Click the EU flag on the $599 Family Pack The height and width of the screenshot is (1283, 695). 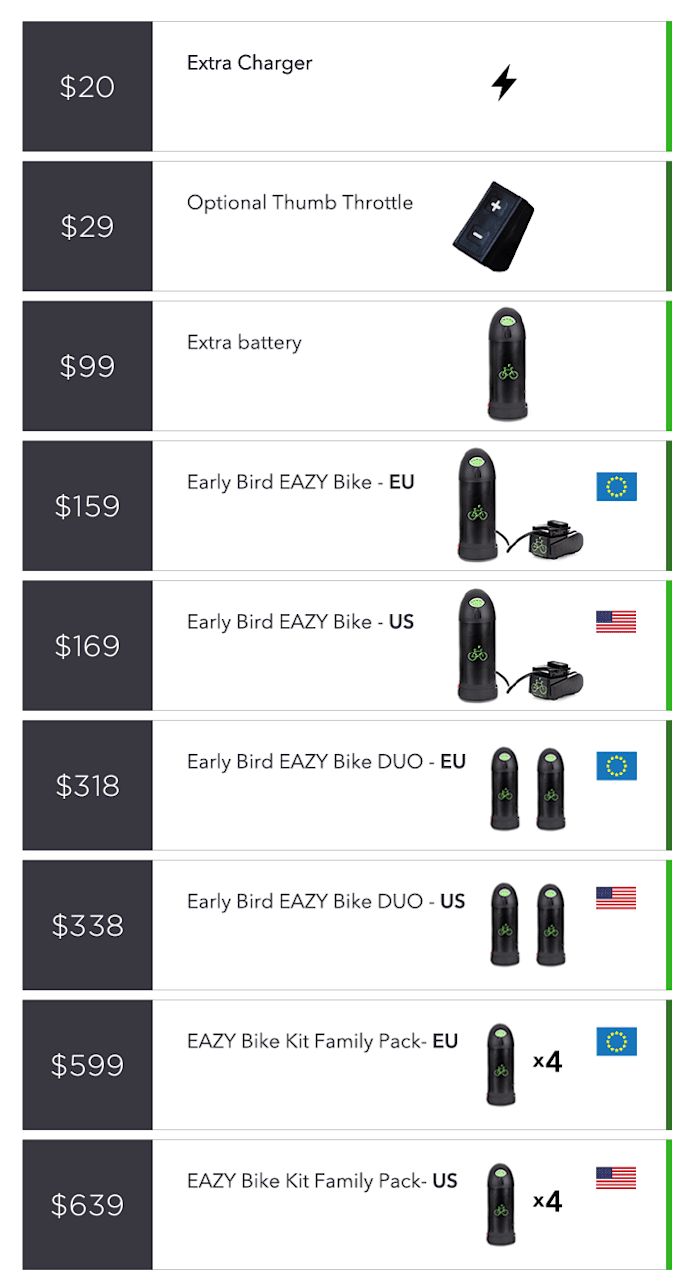(x=616, y=1042)
